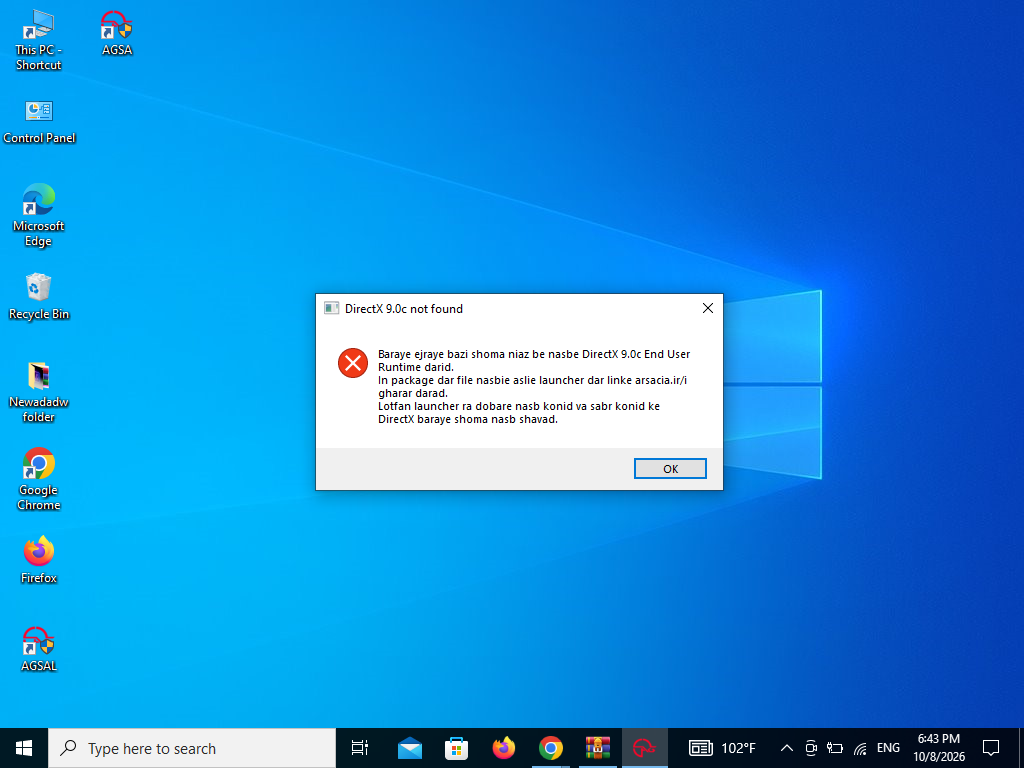Click the red error icon in dialog
1024x768 pixels.
tap(353, 362)
